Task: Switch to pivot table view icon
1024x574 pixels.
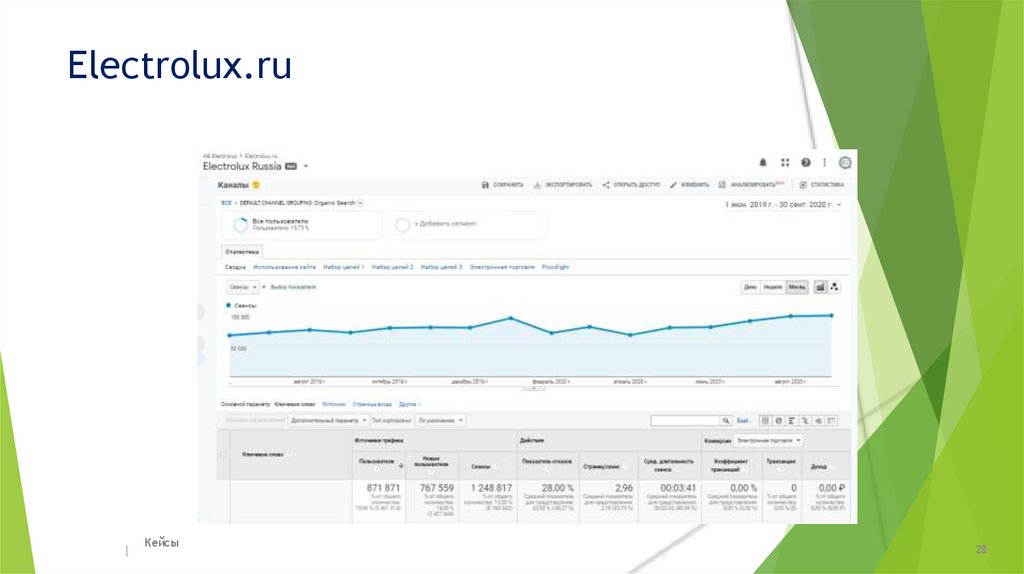Action: (831, 421)
